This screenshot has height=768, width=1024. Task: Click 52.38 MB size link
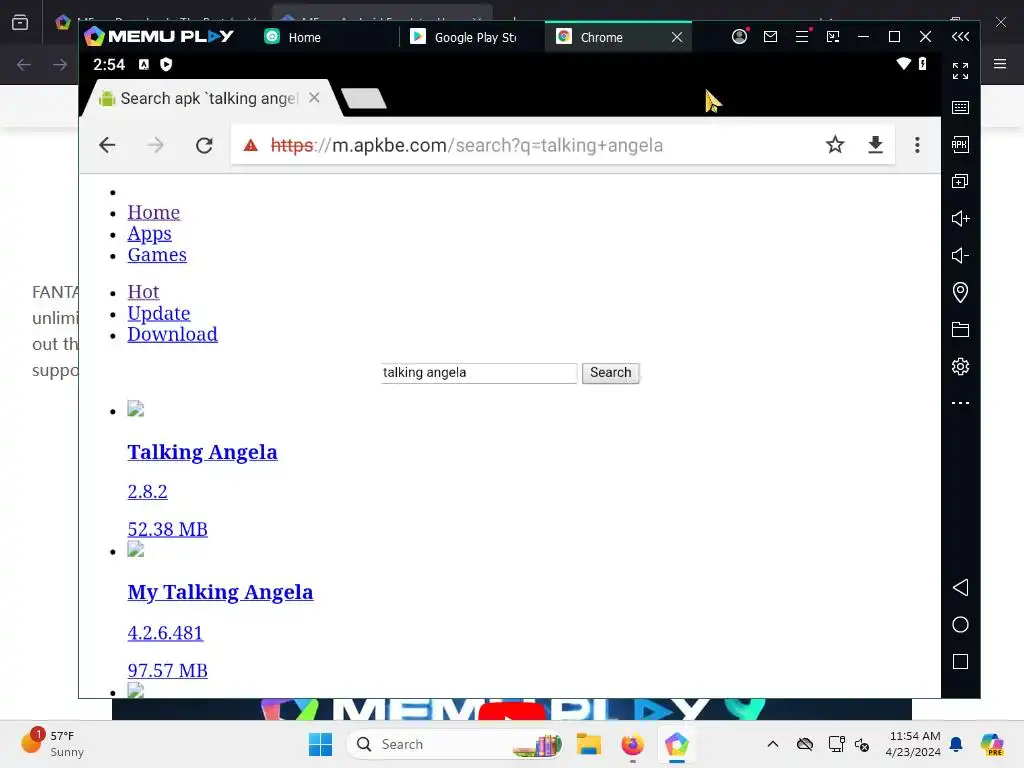(x=167, y=529)
